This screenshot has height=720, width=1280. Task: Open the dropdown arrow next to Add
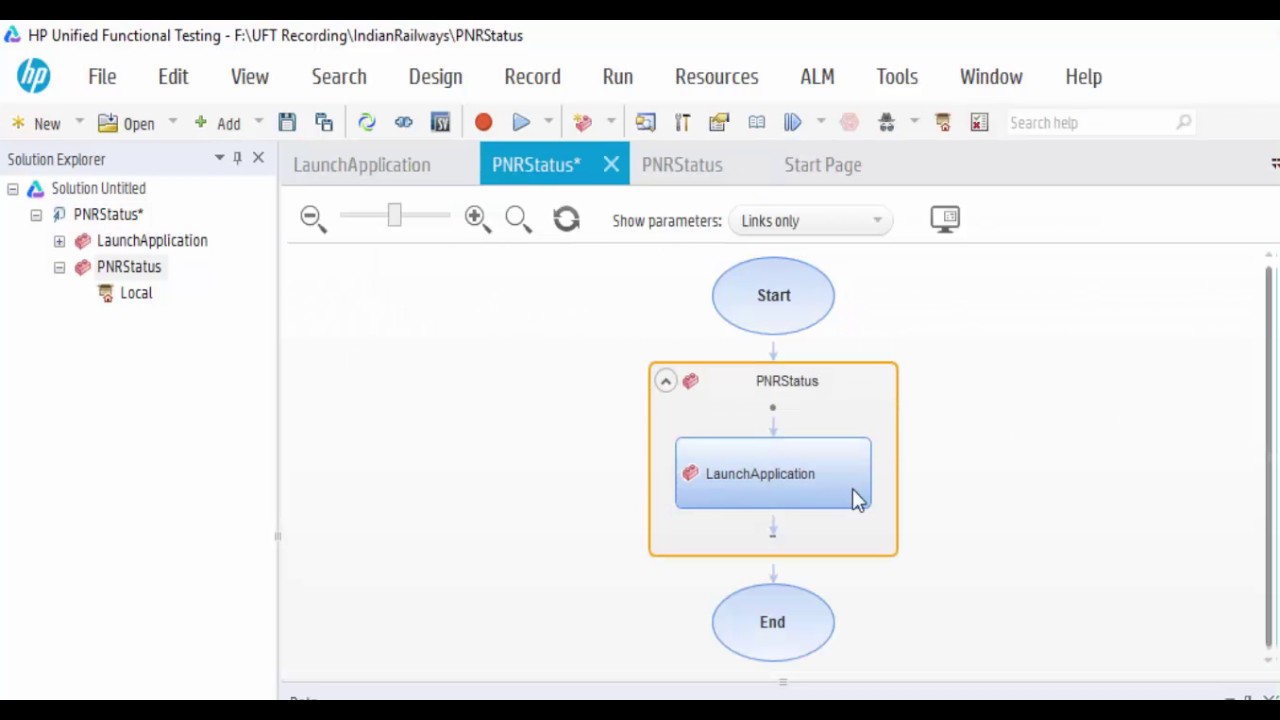[258, 122]
